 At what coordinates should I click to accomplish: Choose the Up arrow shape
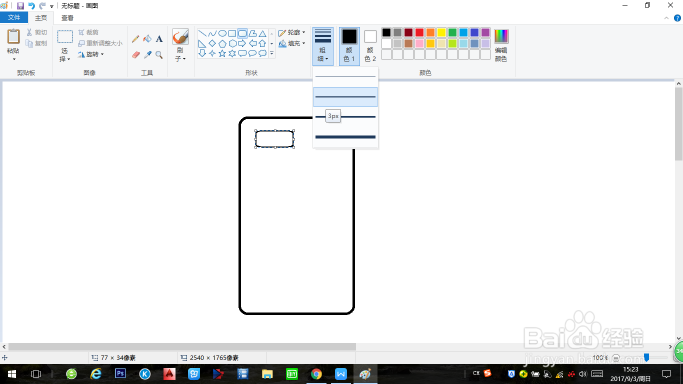point(262,44)
